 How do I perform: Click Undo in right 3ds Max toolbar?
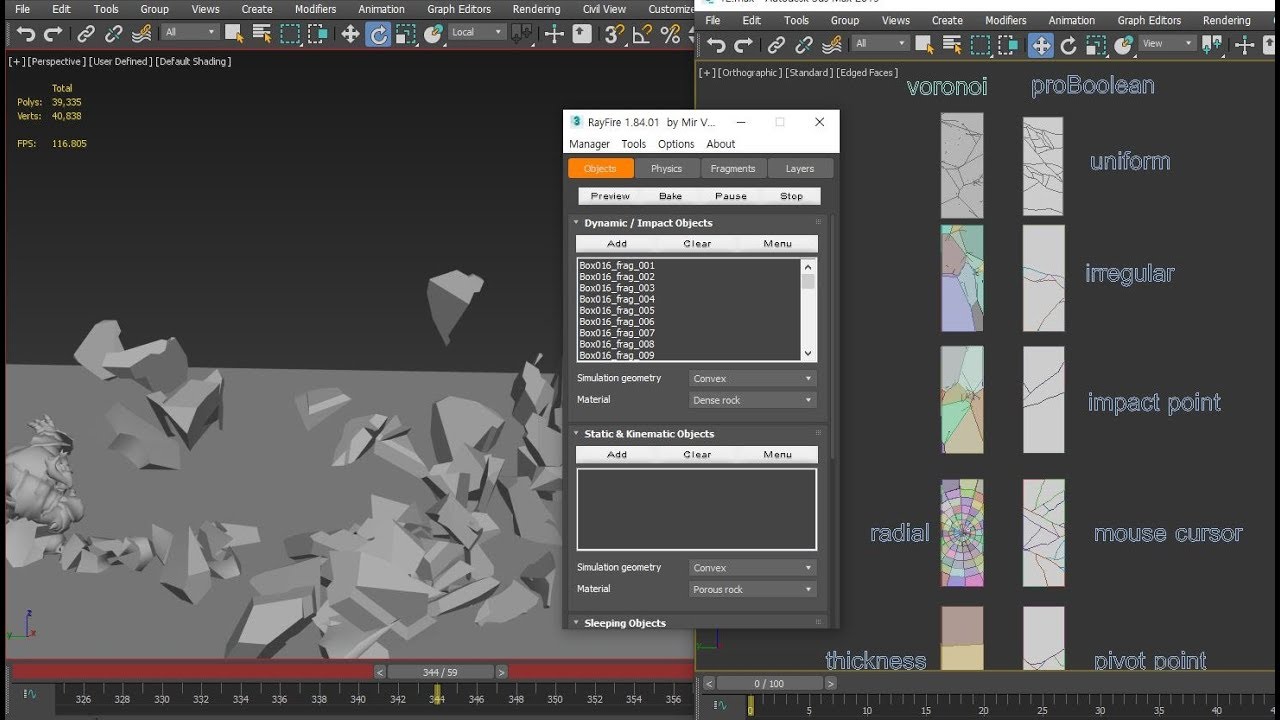(x=717, y=44)
